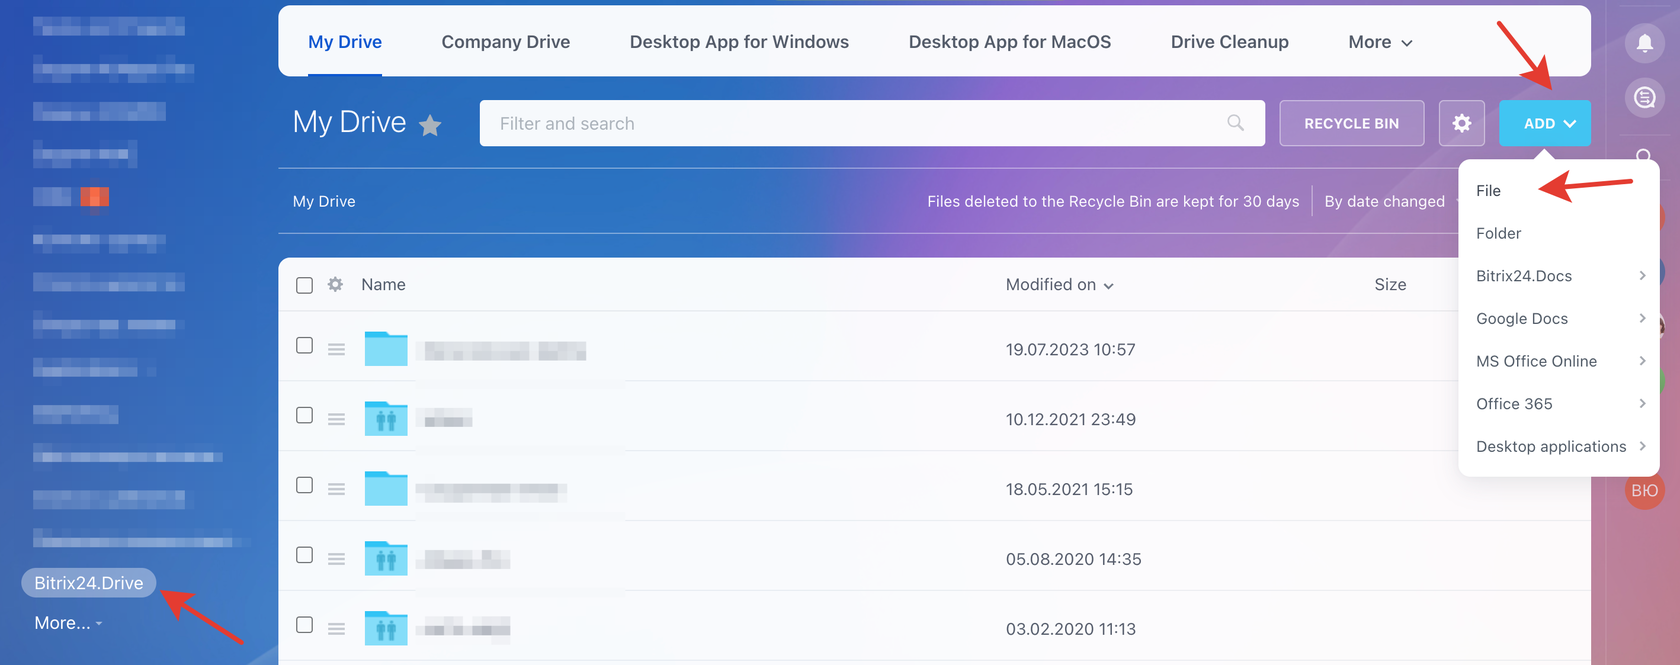Open row menu for 03.02.2020 11:13 folder
Viewport: 1680px width, 665px height.
point(336,630)
